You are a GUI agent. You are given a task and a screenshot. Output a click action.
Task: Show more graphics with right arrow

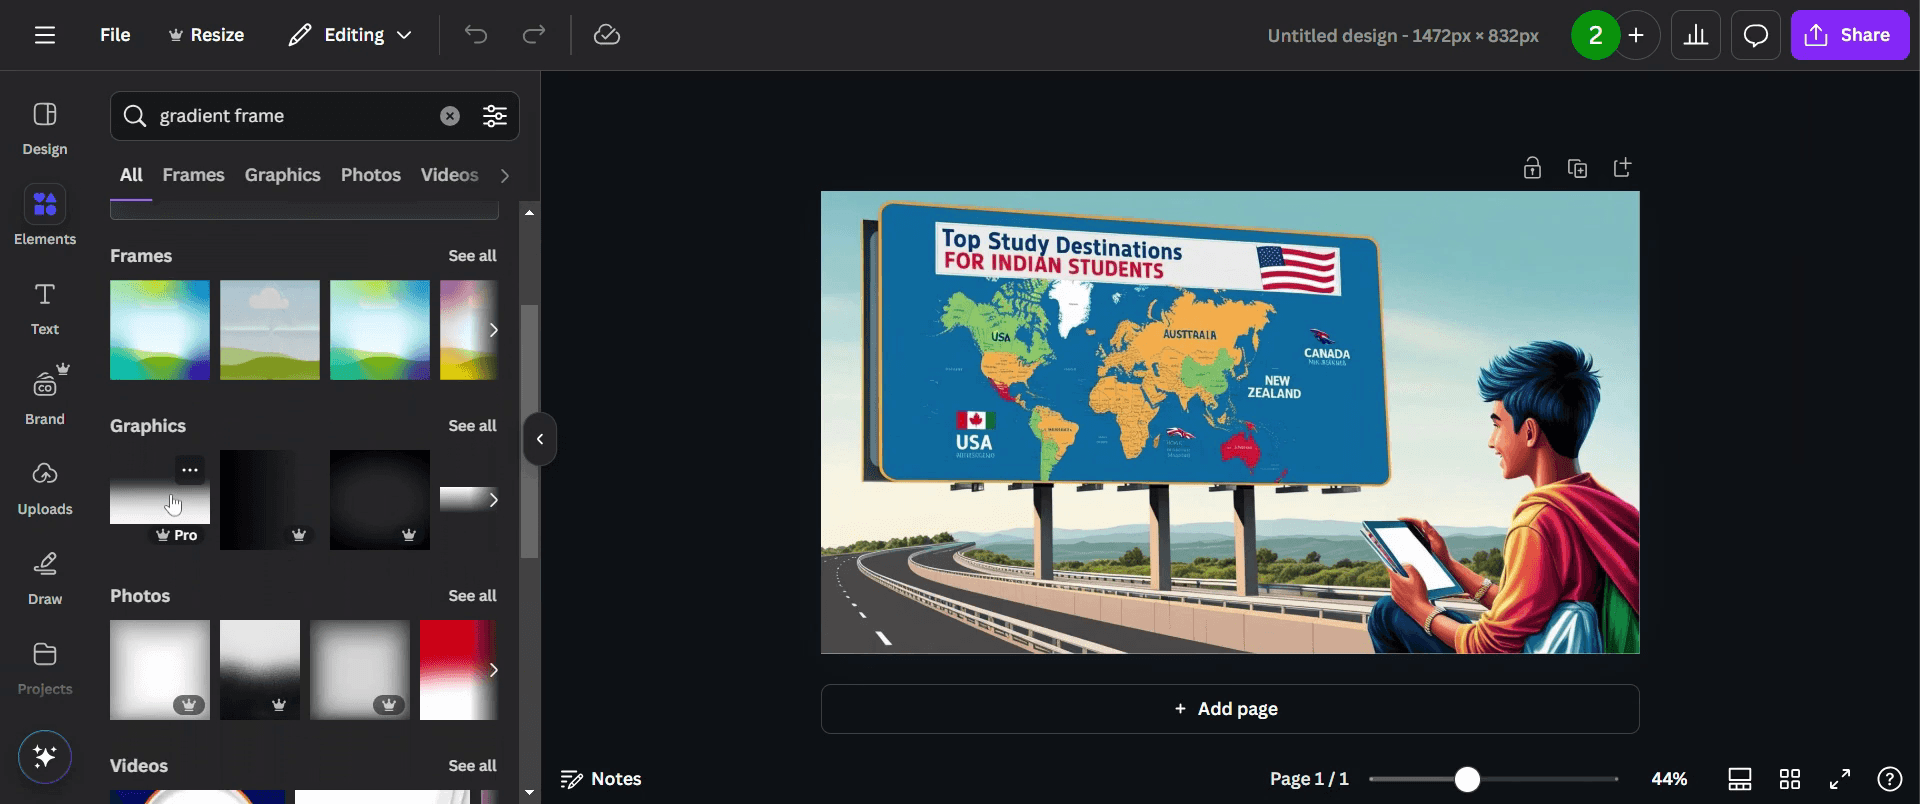tap(493, 500)
